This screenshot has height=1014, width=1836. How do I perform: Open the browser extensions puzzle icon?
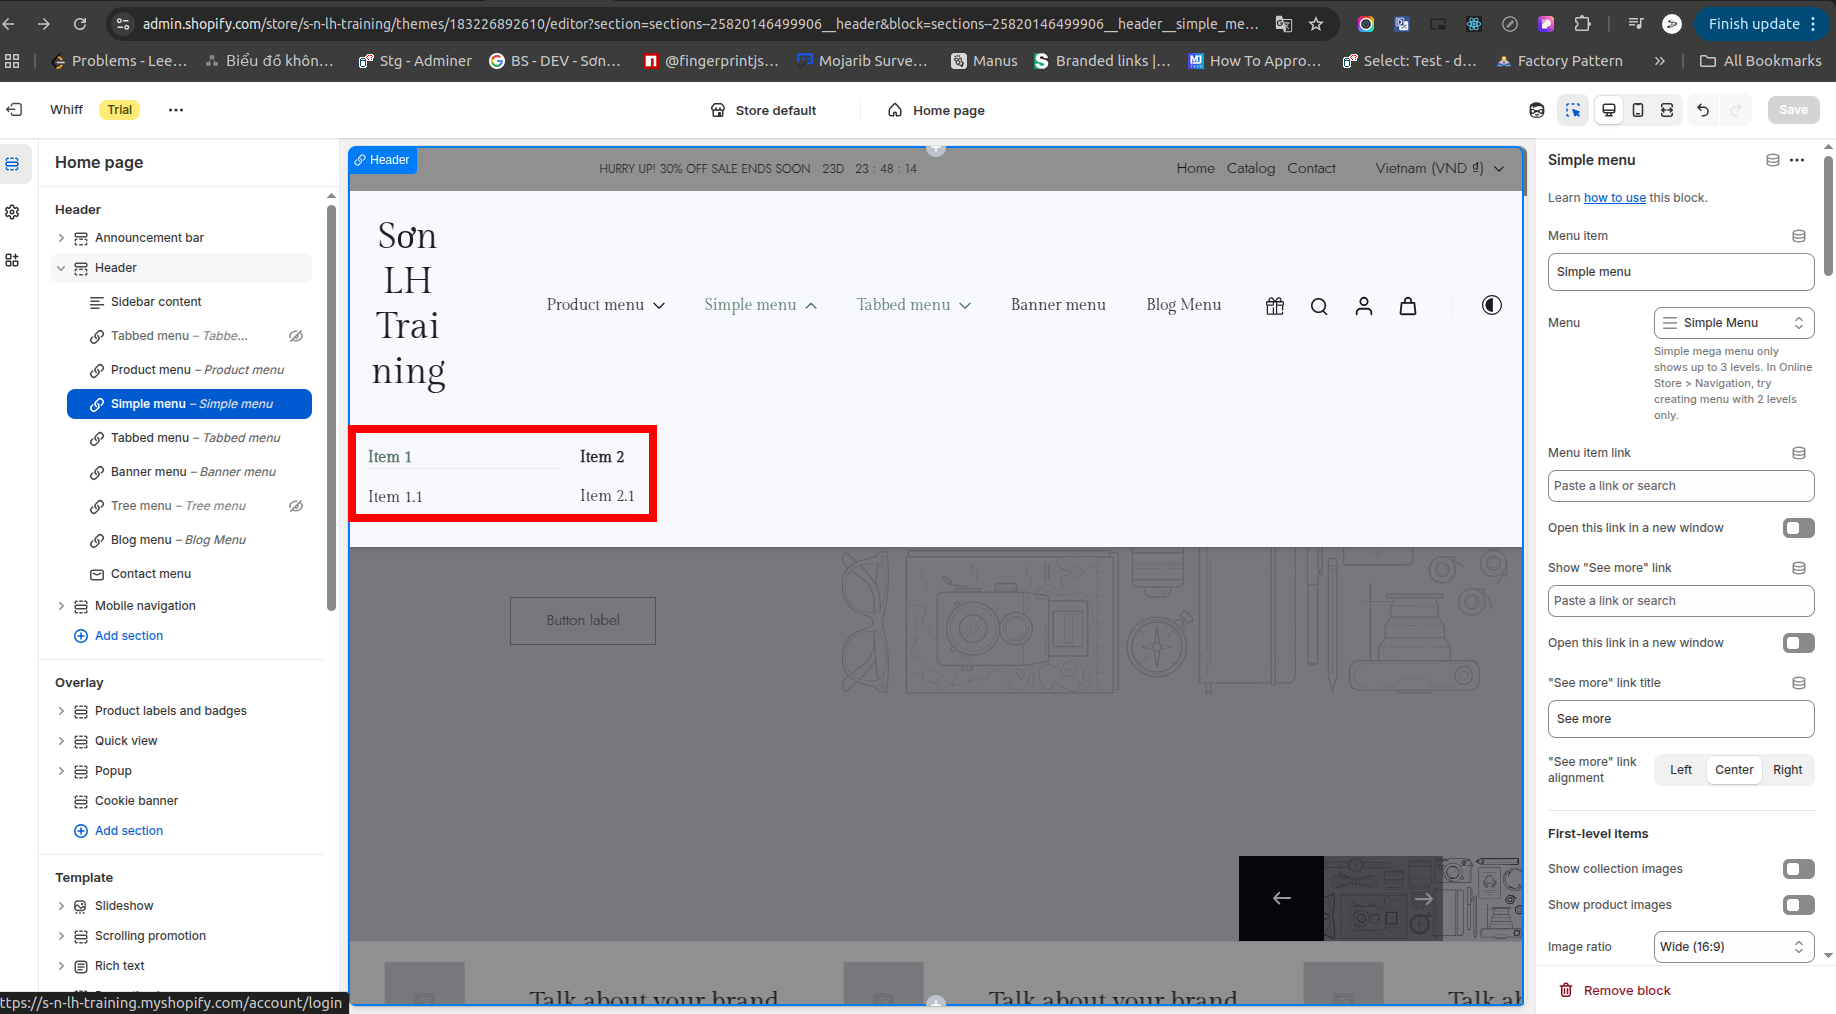pos(1582,24)
